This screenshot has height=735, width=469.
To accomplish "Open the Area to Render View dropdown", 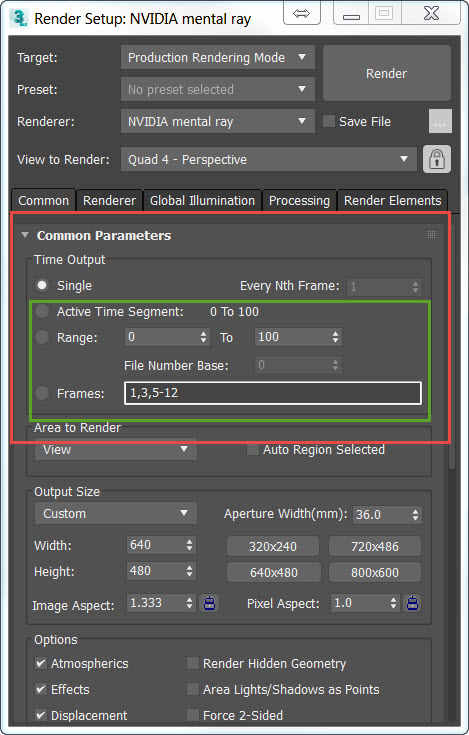I will point(116,450).
